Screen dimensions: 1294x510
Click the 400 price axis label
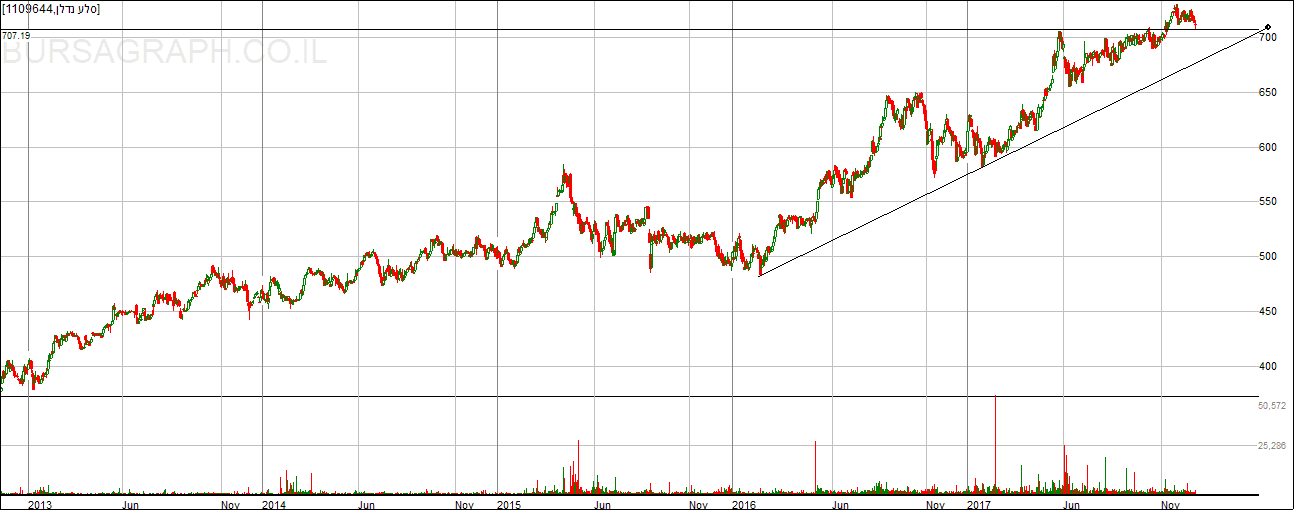click(x=1268, y=367)
